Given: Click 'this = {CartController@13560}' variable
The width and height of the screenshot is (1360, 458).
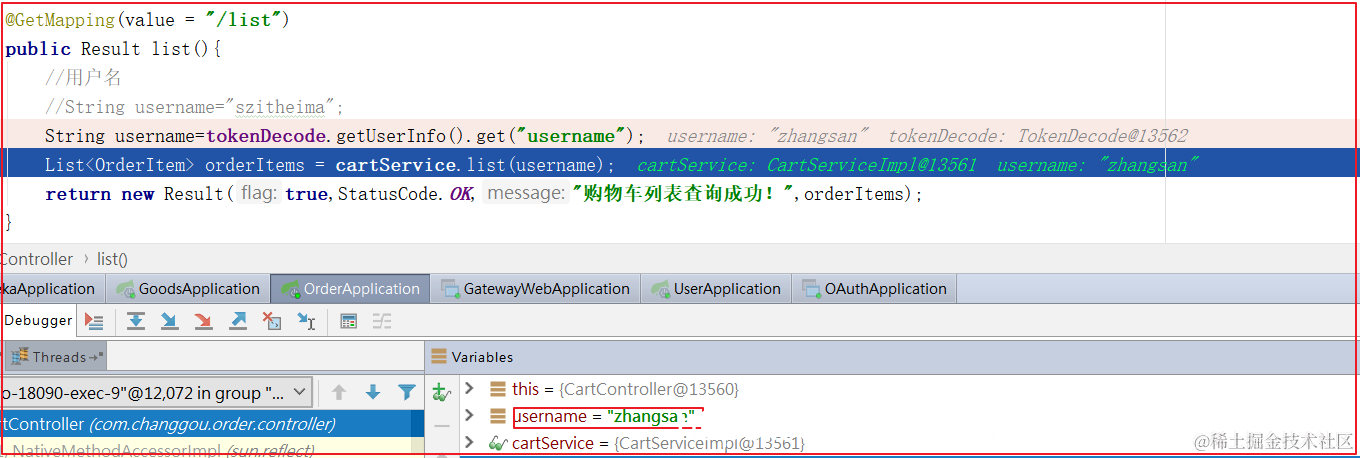Looking at the screenshot, I should point(625,389).
